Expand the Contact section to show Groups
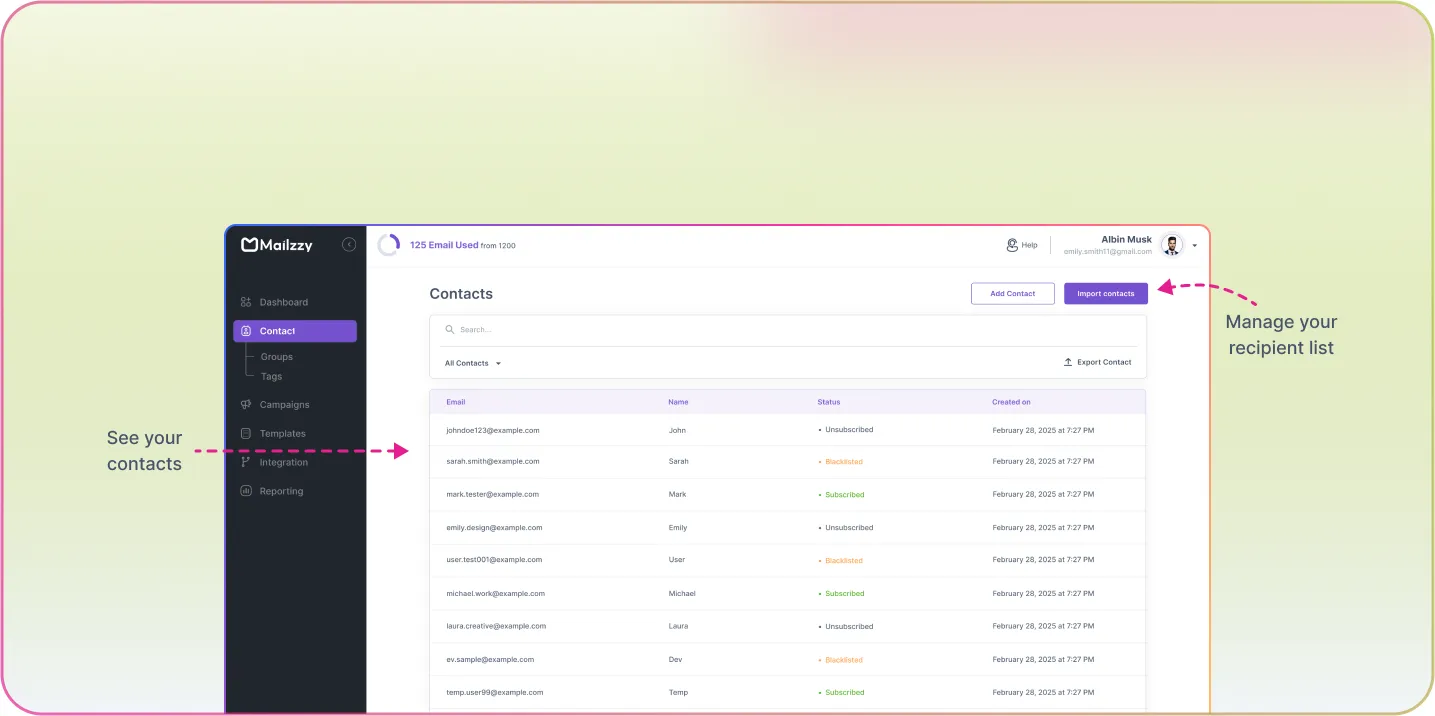 coord(294,331)
